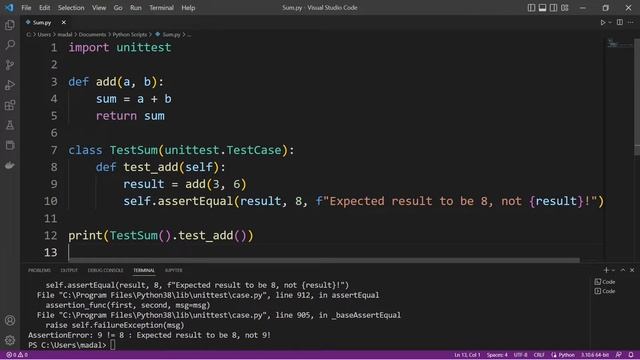Switch to the Output panel tab
This screenshot has width=640, height=360.
(69, 270)
